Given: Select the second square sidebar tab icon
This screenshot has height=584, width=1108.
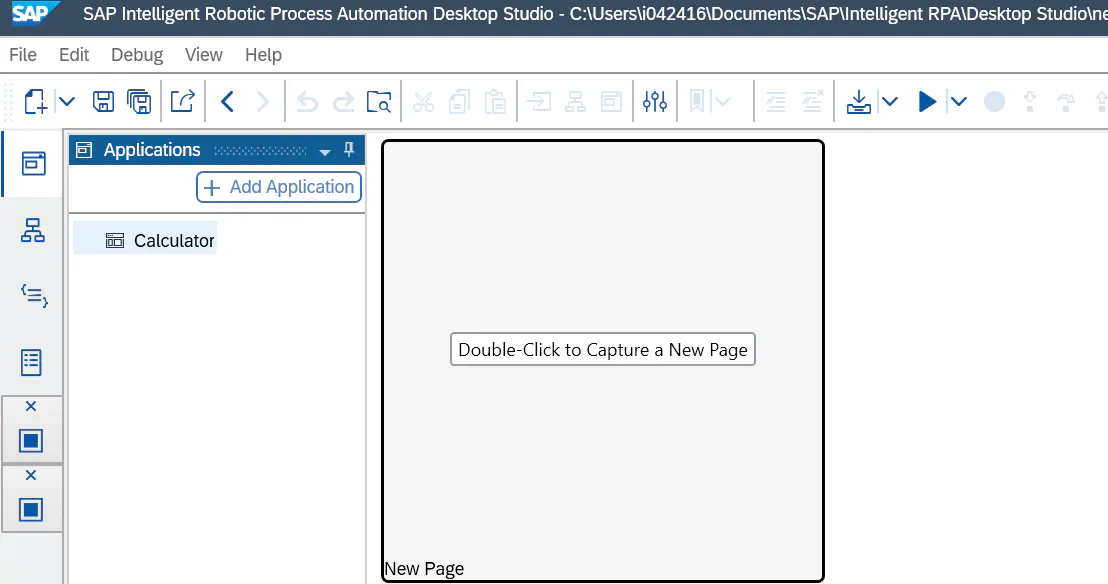Looking at the screenshot, I should [30, 509].
